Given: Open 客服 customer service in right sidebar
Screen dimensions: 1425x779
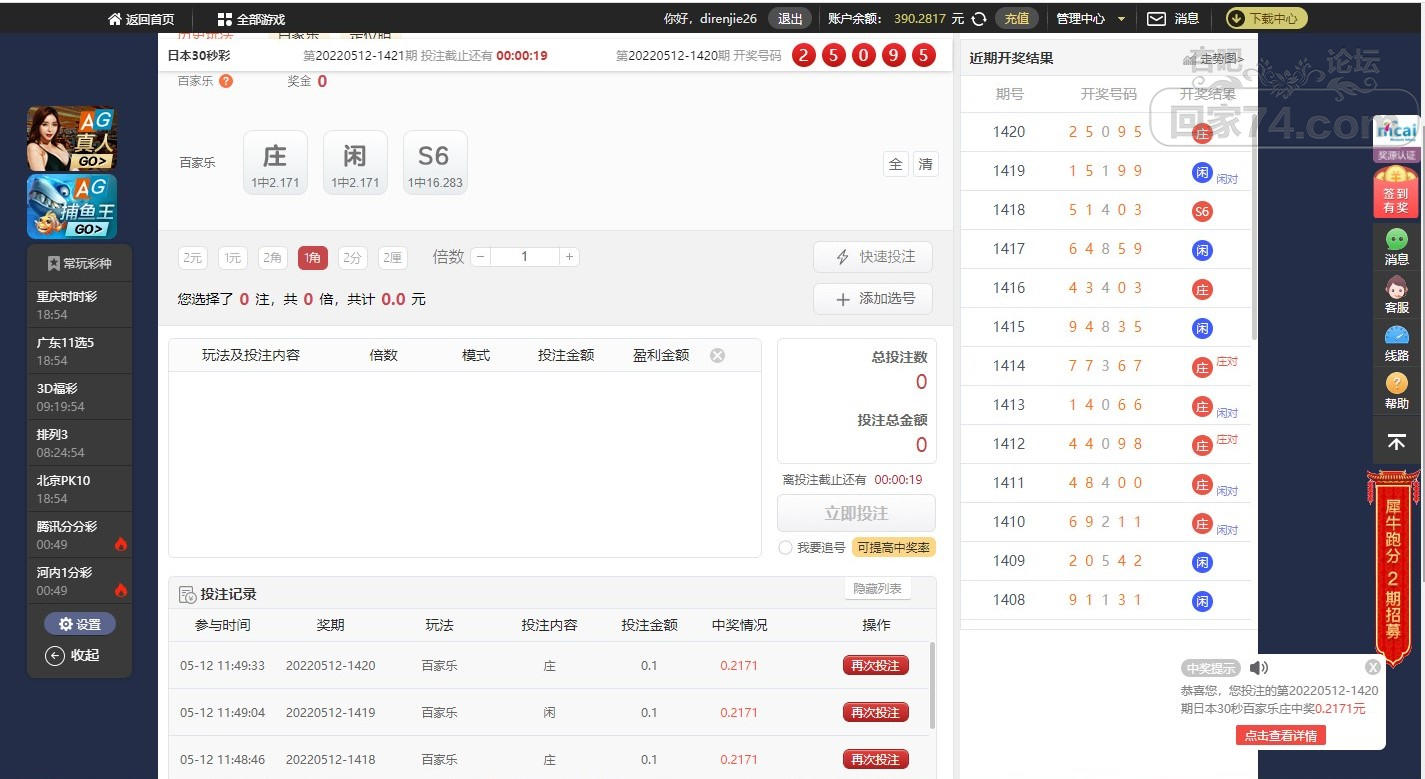Looking at the screenshot, I should [x=1396, y=294].
